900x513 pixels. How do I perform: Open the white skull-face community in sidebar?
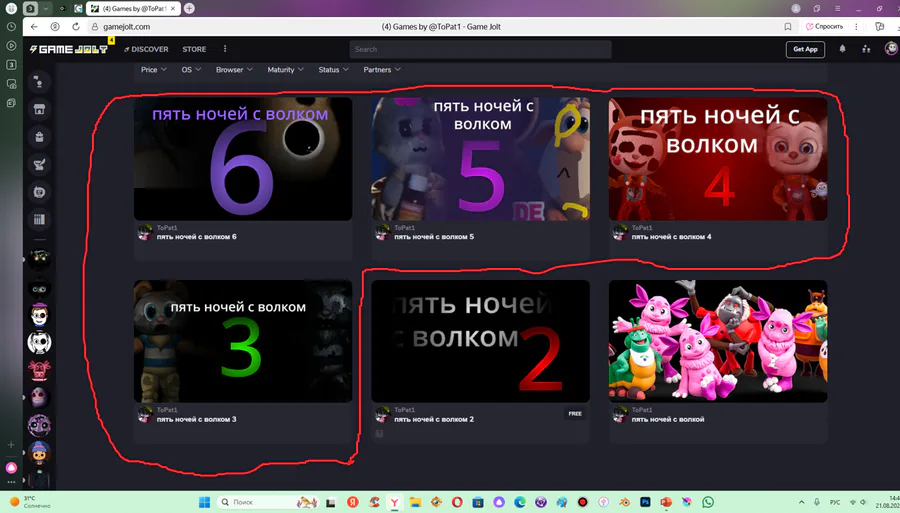[x=39, y=343]
